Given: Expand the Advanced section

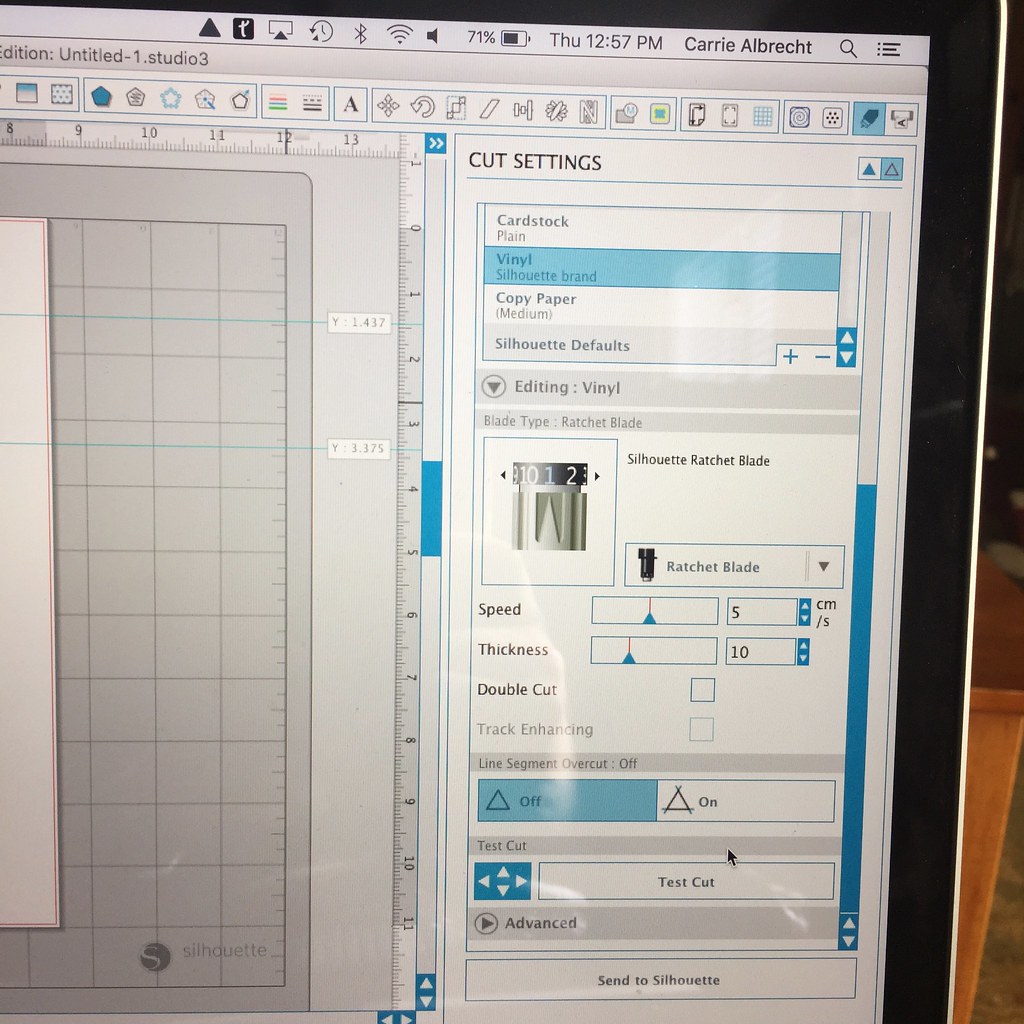Looking at the screenshot, I should click(x=486, y=923).
